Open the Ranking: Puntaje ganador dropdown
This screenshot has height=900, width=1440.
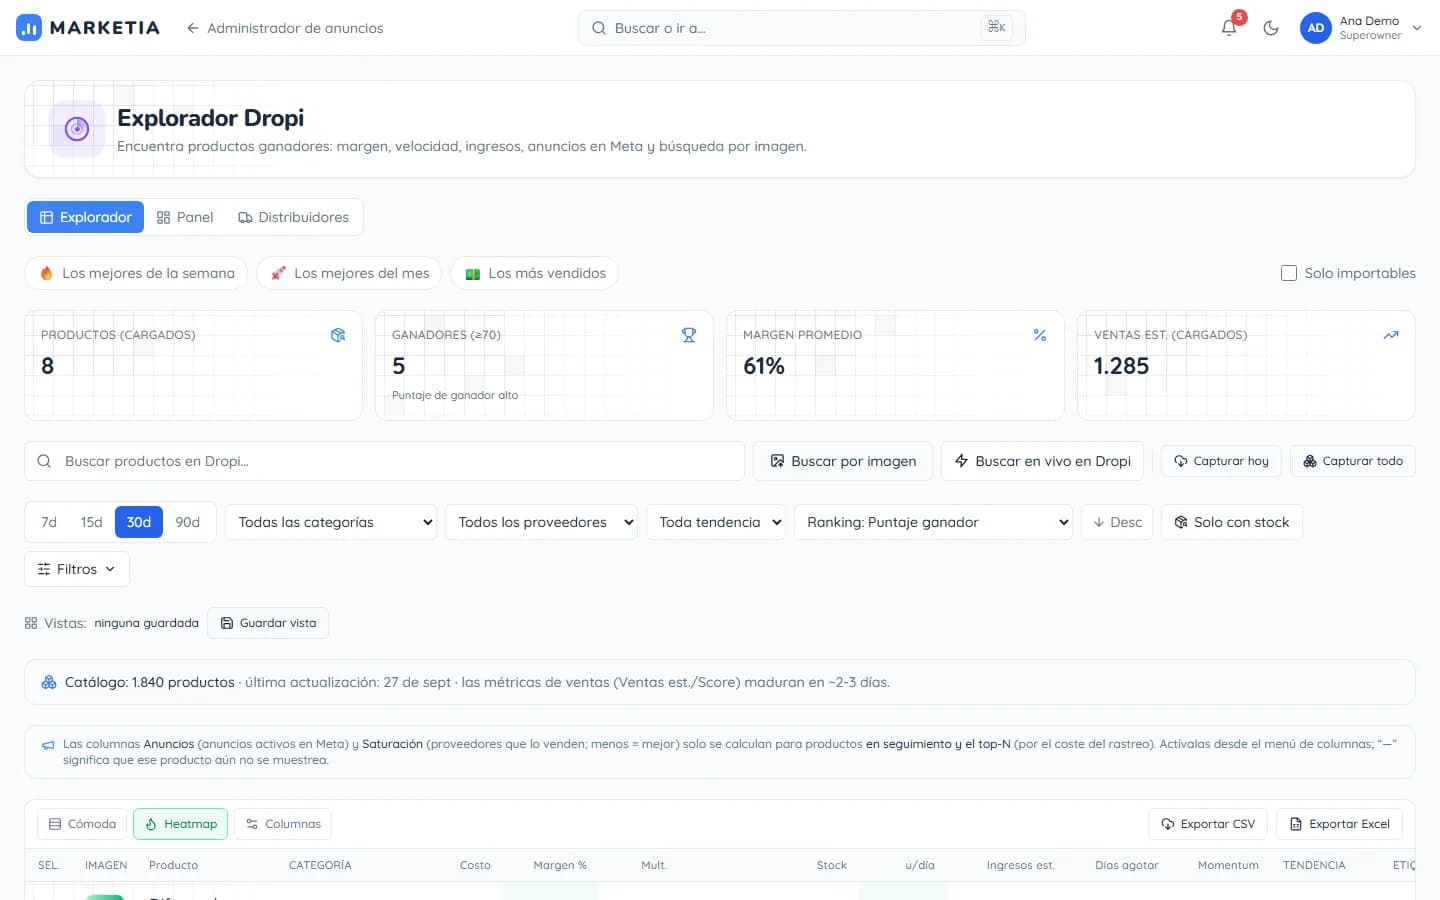933,522
